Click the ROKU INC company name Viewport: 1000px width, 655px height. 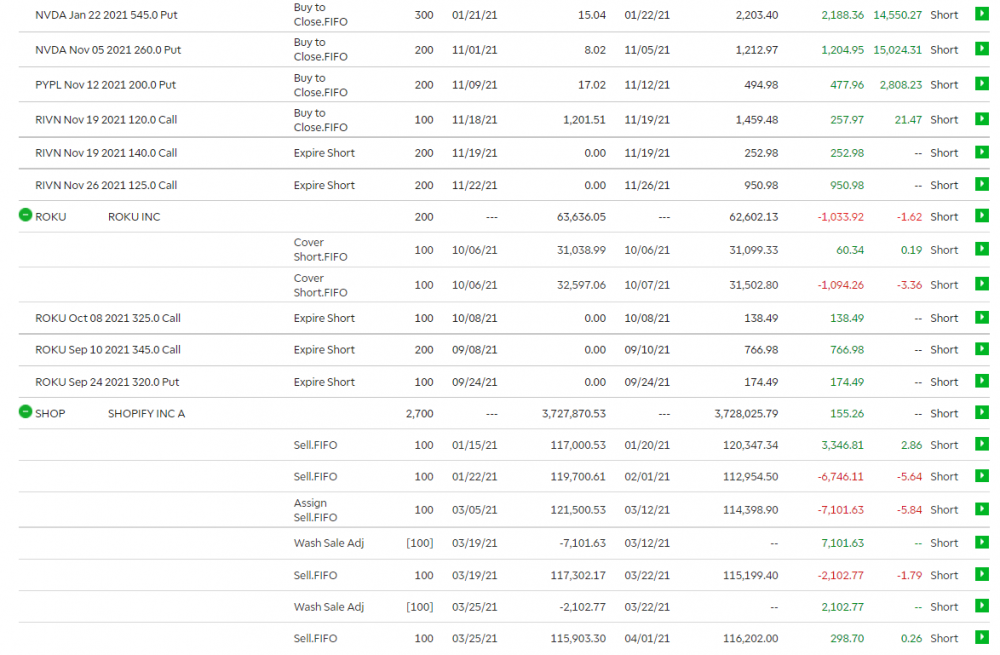pyautogui.click(x=134, y=217)
